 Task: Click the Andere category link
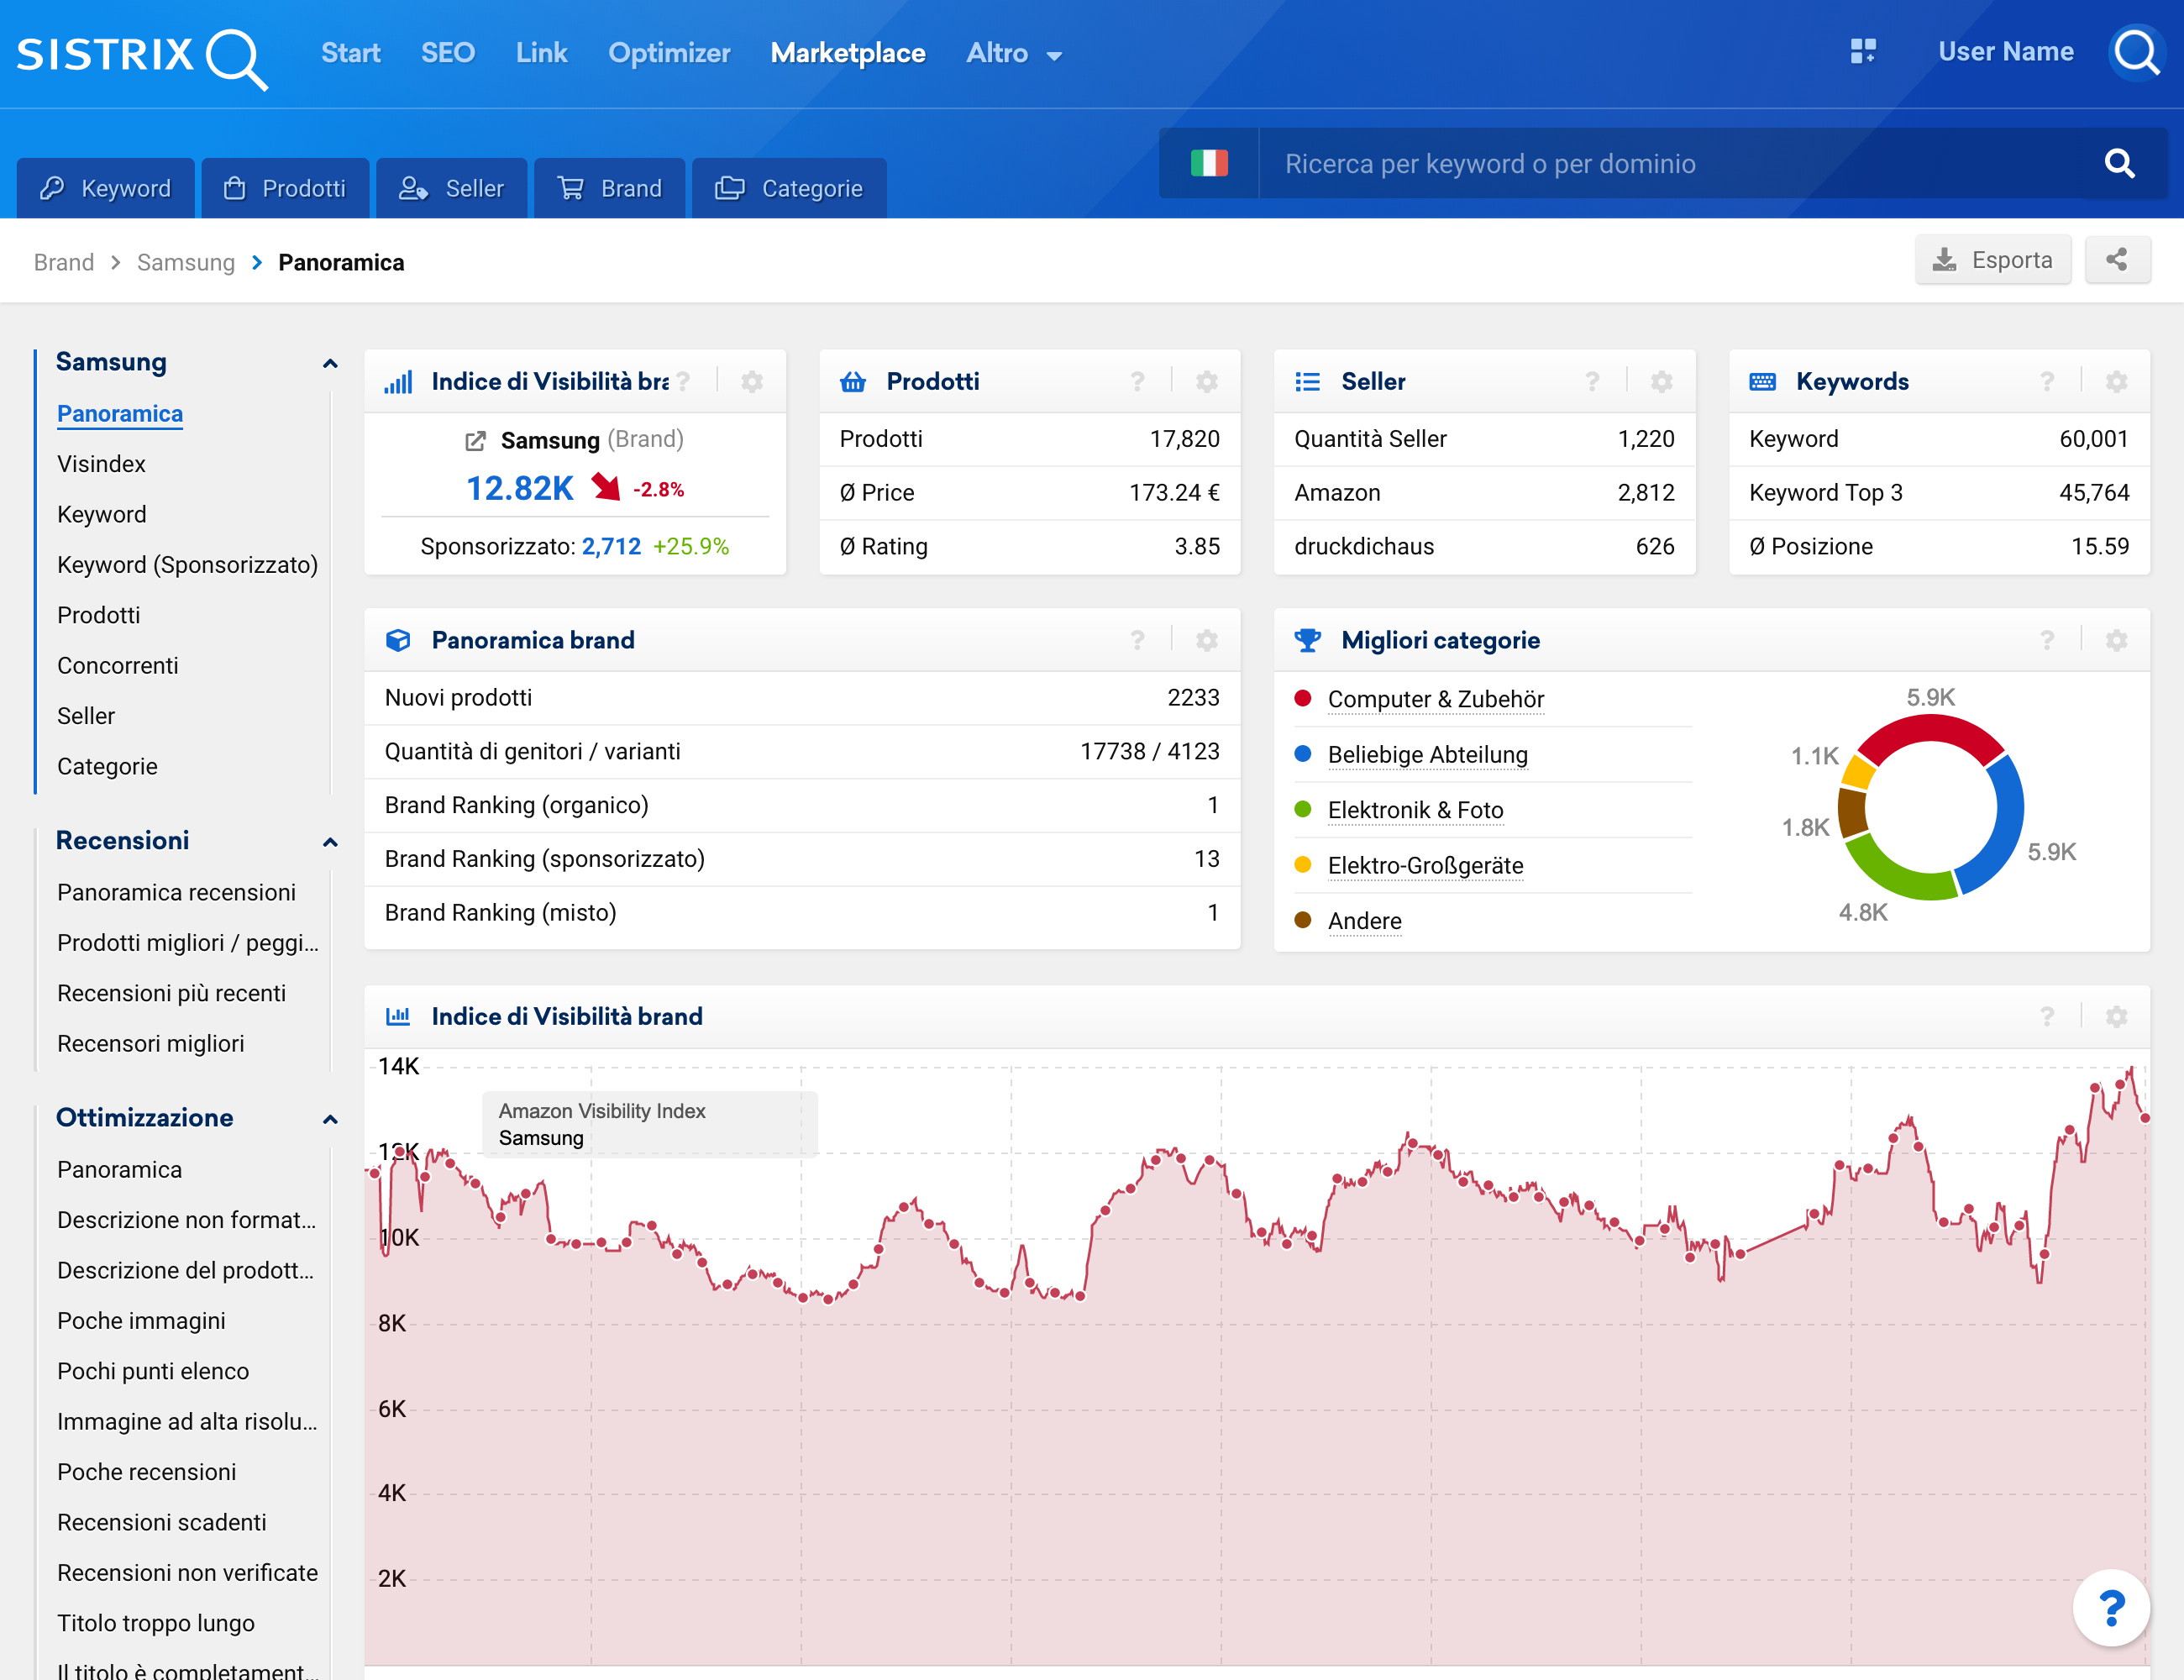pyautogui.click(x=1364, y=921)
